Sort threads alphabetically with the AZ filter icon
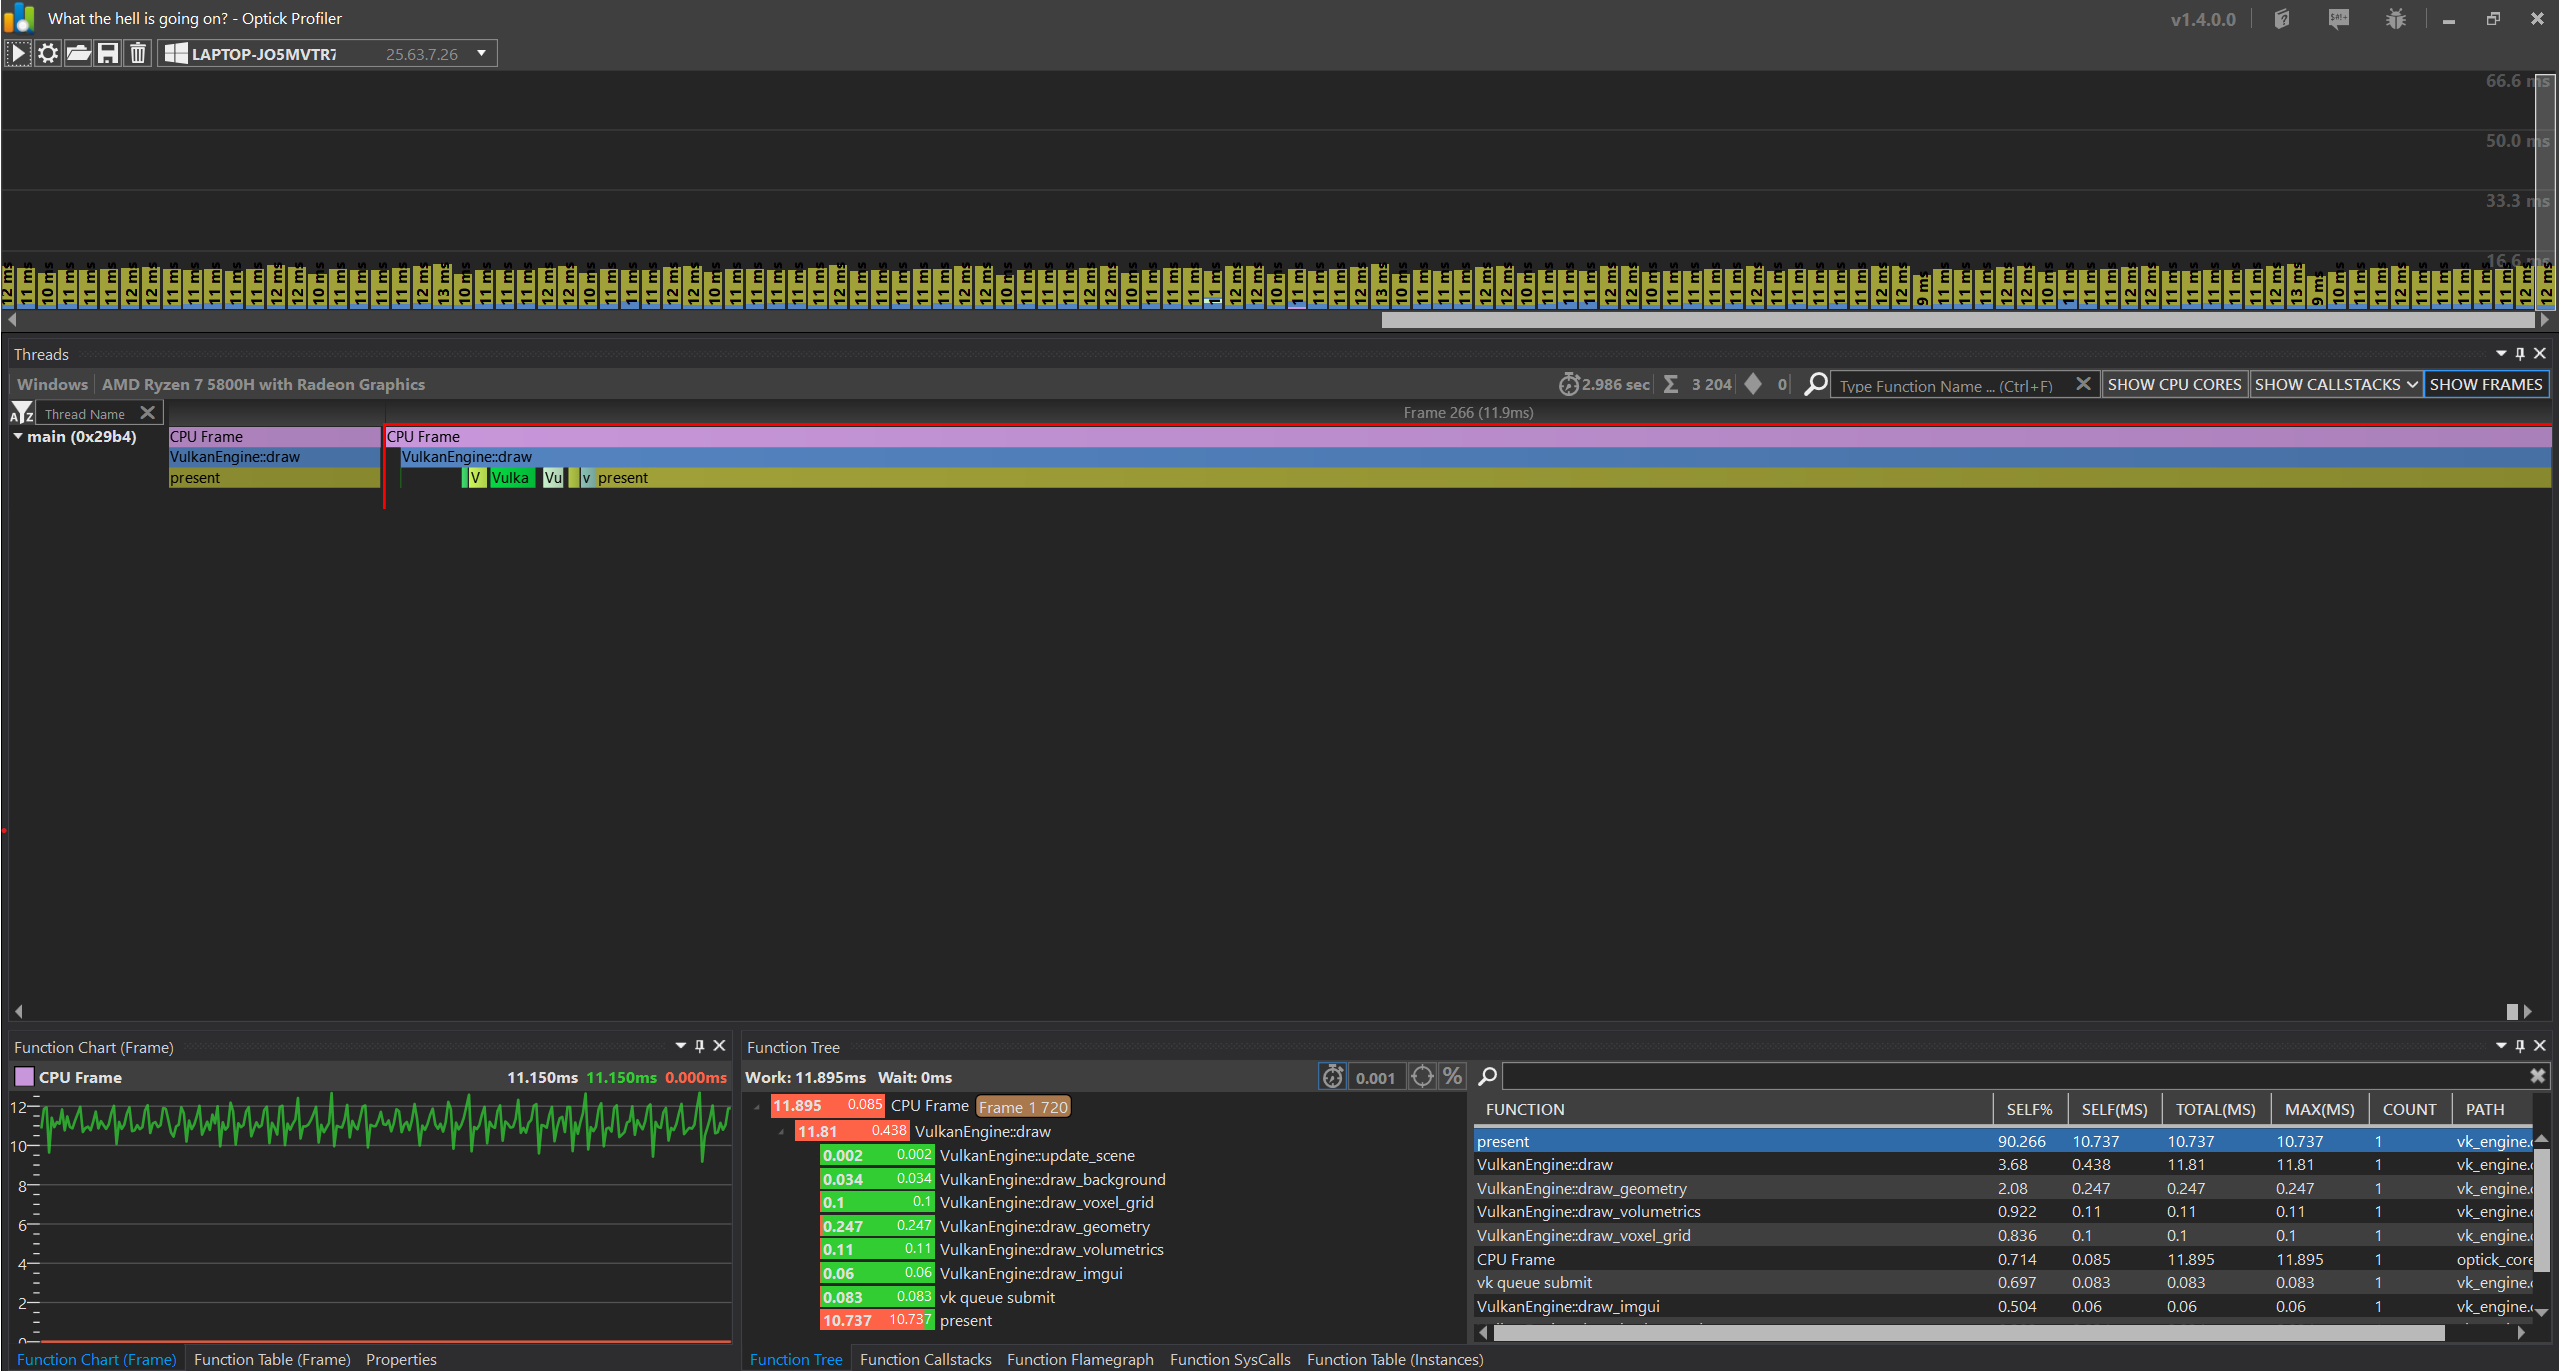Viewport: 2559px width, 1371px height. (22, 413)
